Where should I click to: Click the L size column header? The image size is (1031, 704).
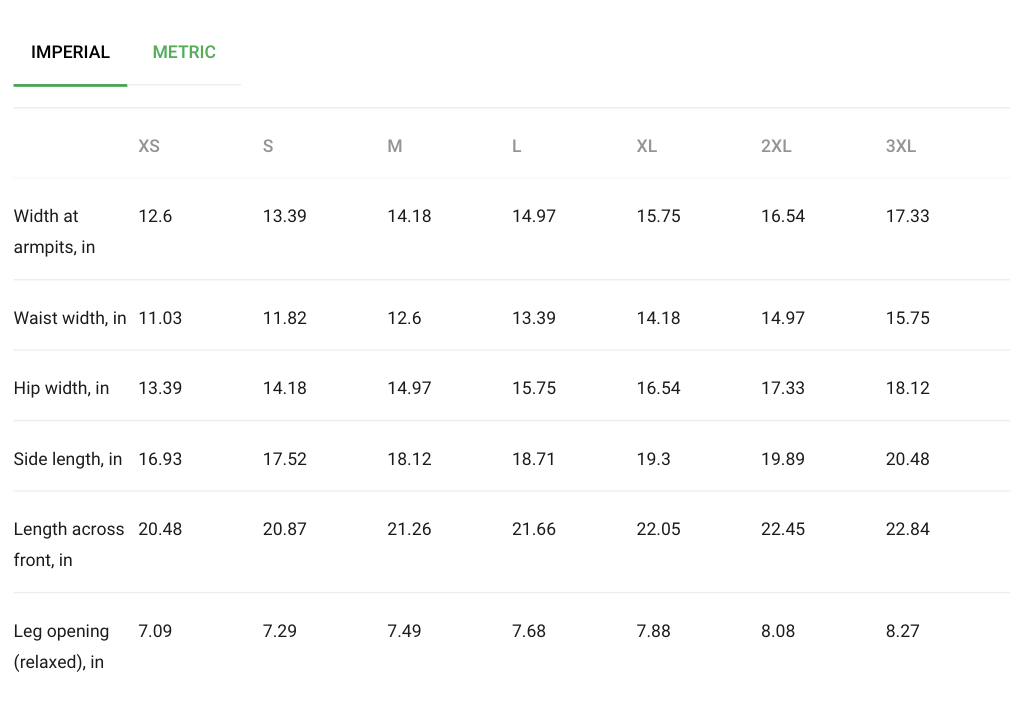click(517, 146)
